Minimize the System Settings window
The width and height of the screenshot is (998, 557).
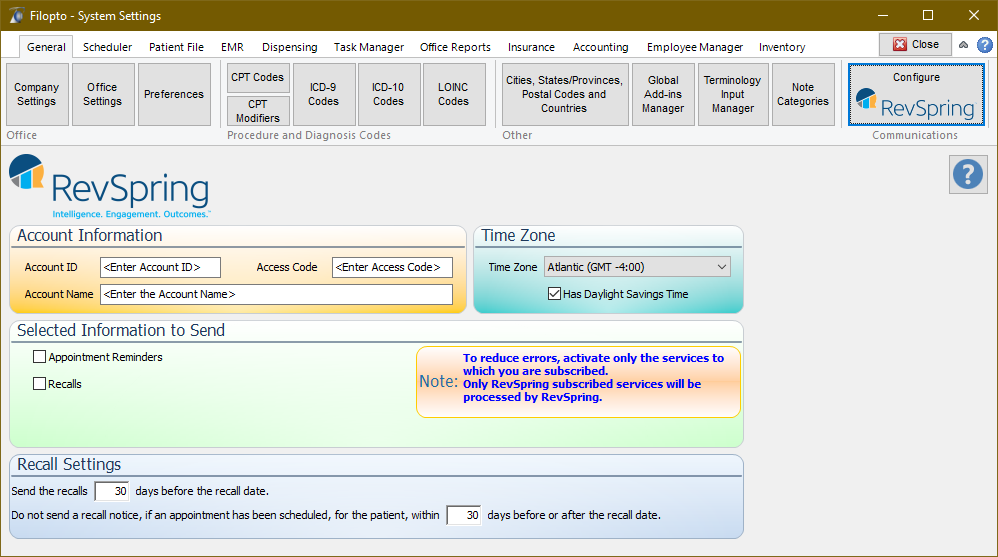[882, 15]
